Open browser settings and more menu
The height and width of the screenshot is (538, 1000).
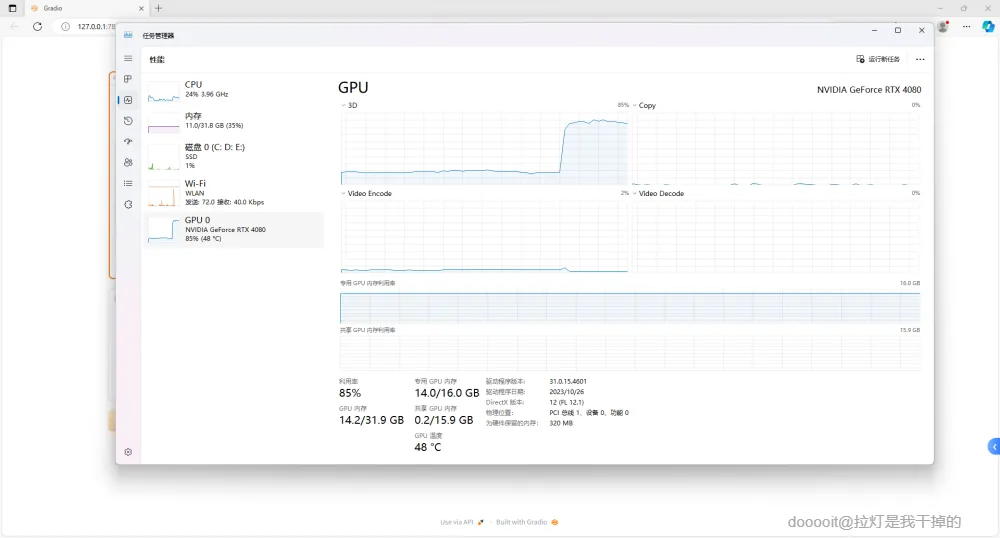pyautogui.click(x=966, y=27)
